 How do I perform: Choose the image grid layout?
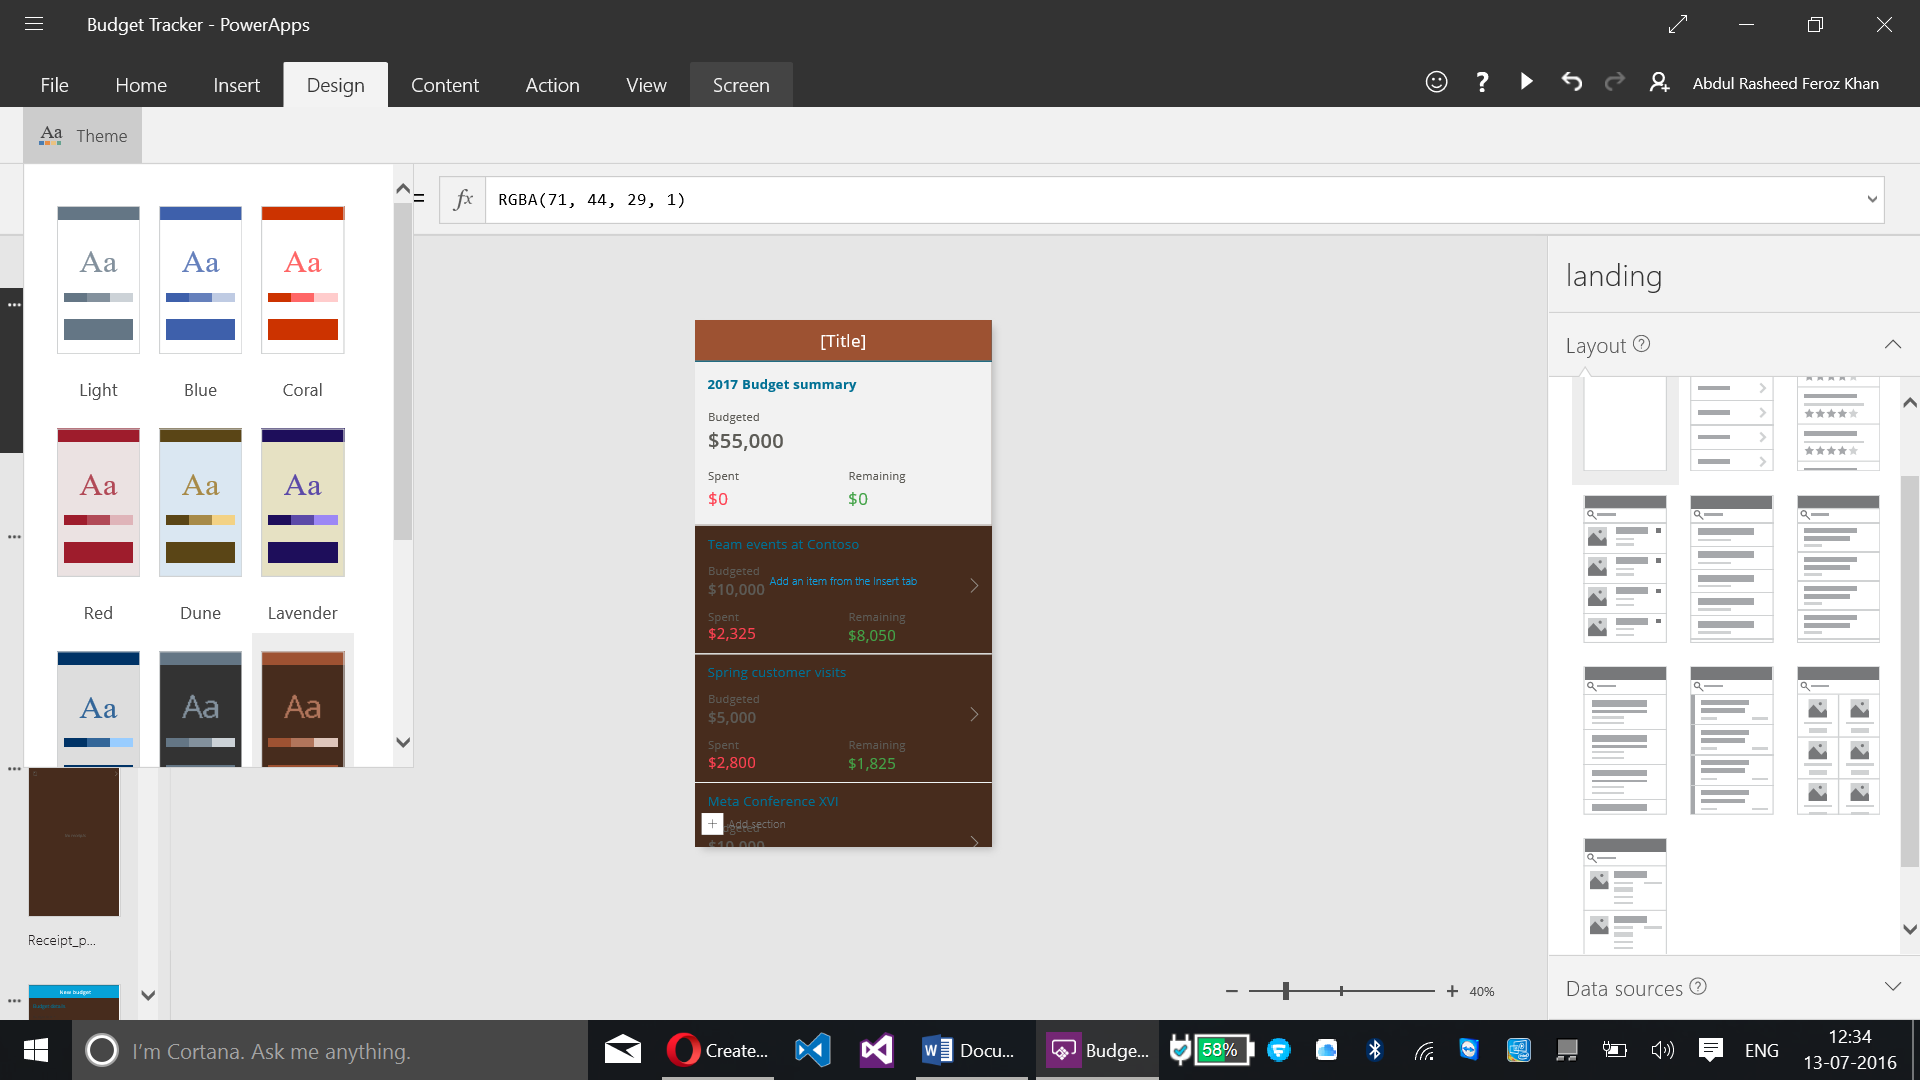(1838, 741)
